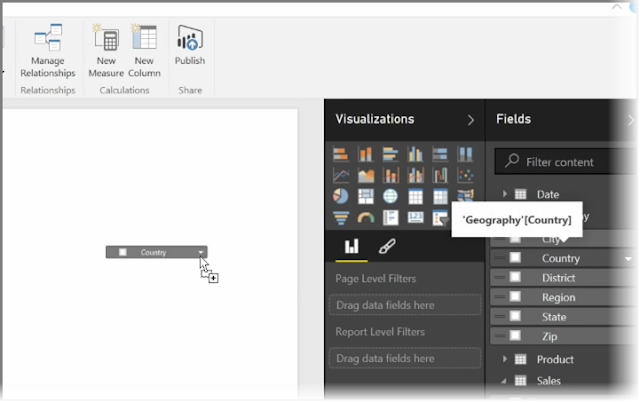Enable the Zip field checkbox

point(516,336)
